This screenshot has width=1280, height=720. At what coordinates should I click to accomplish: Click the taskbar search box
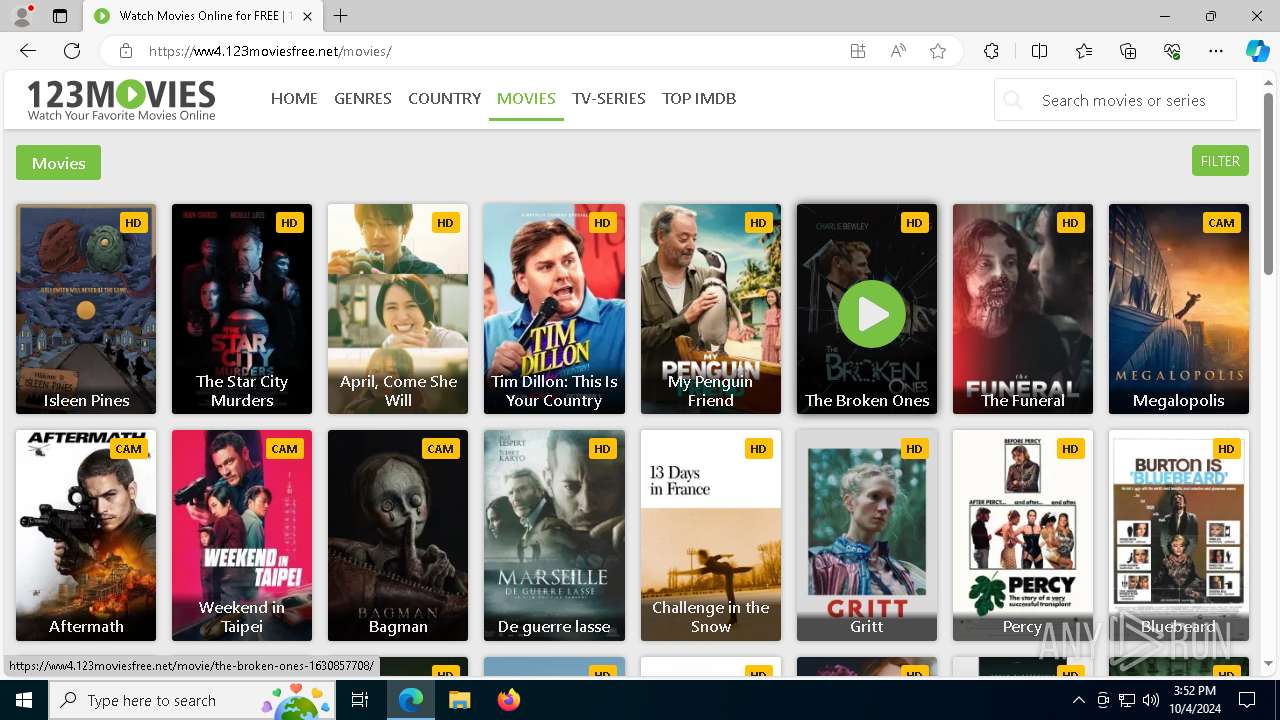click(194, 700)
